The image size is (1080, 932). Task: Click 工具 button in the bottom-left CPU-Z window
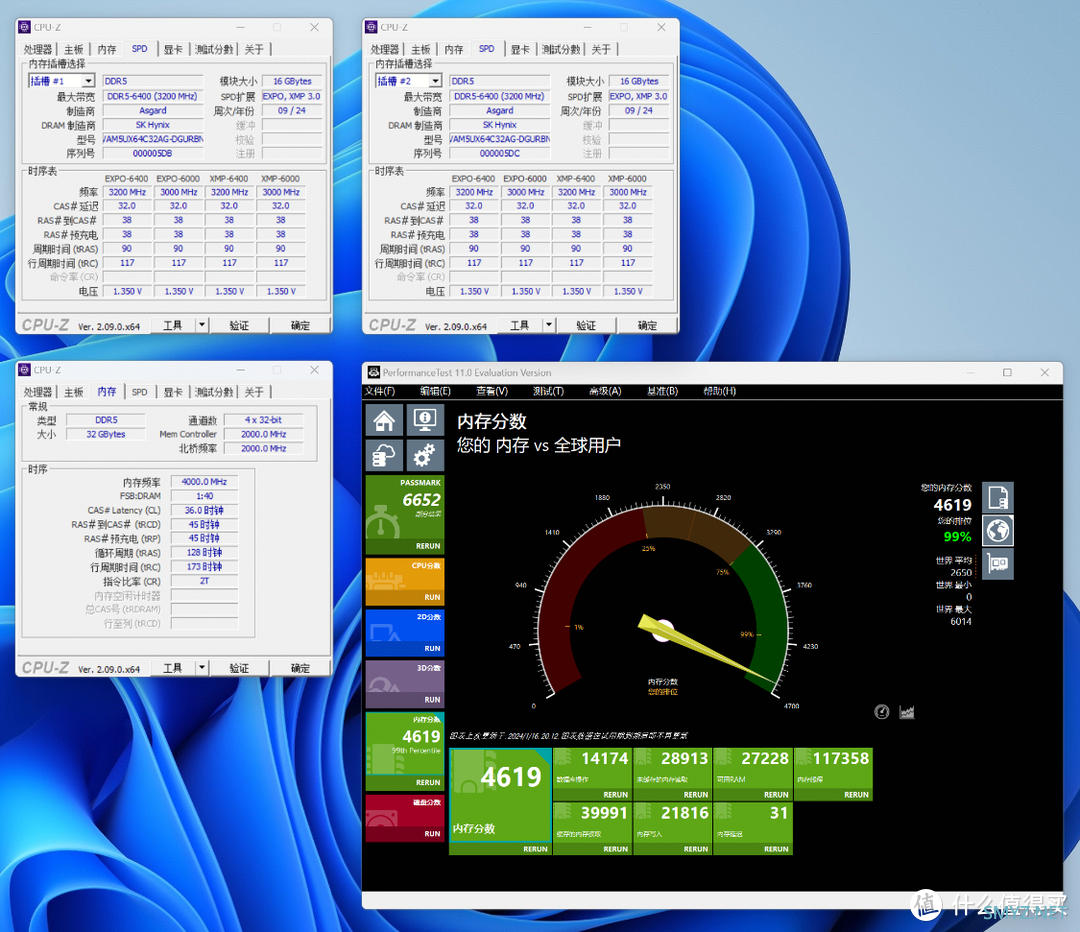(x=173, y=667)
